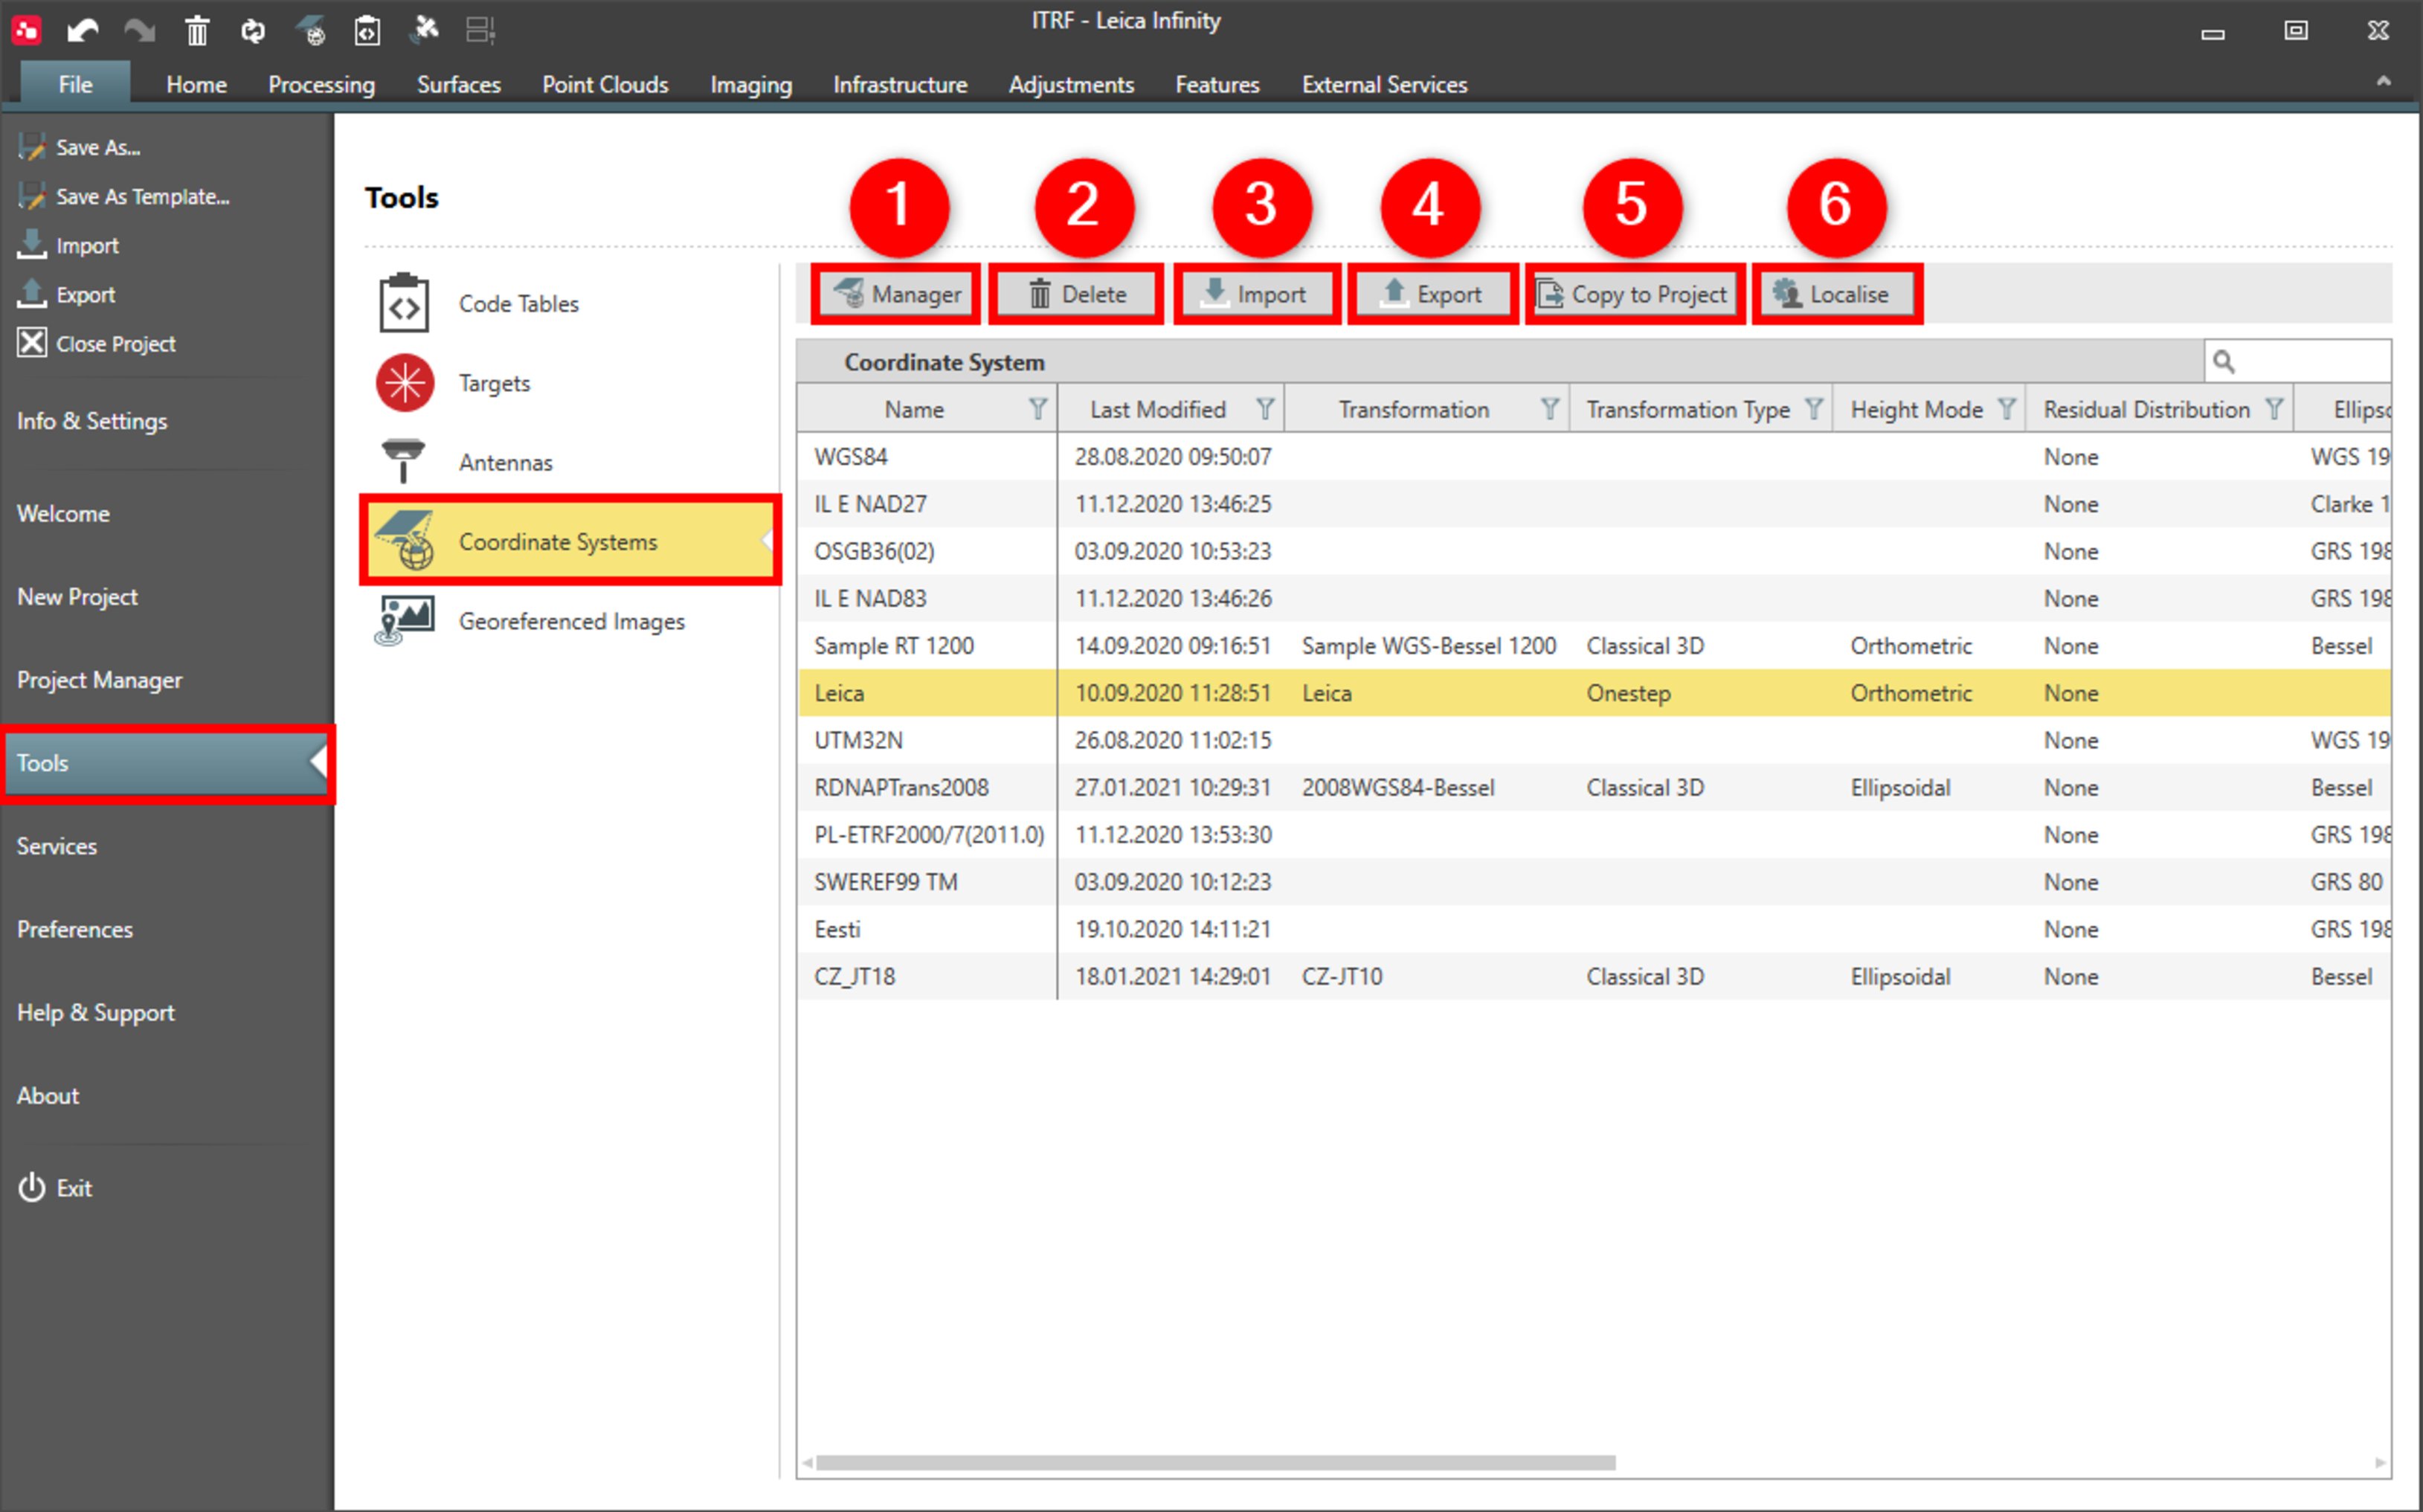
Task: Open the Project Manager page
Action: (x=99, y=679)
